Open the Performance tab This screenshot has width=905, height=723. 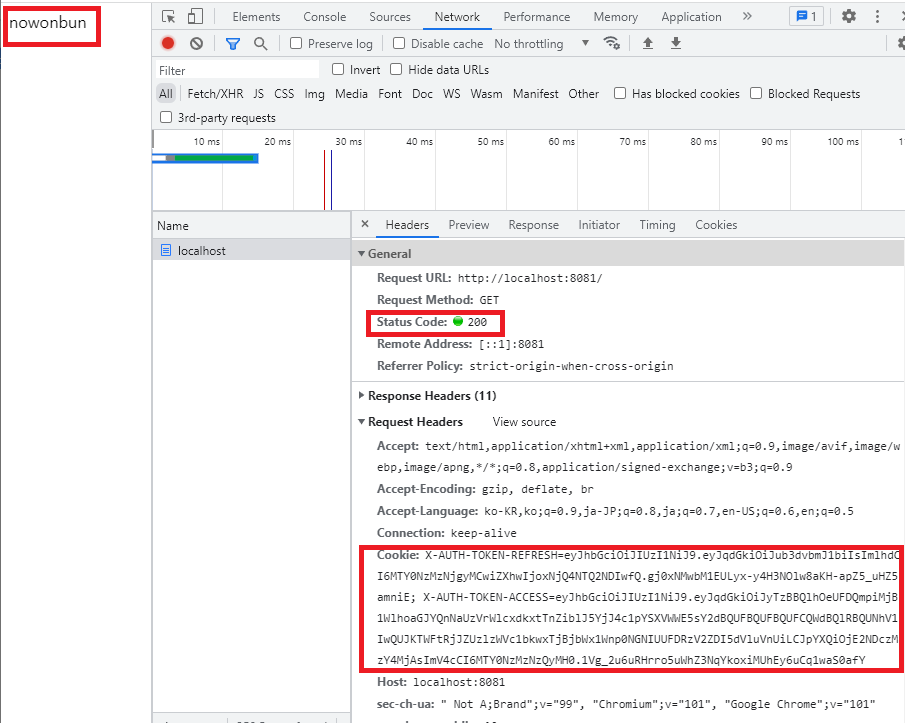537,17
